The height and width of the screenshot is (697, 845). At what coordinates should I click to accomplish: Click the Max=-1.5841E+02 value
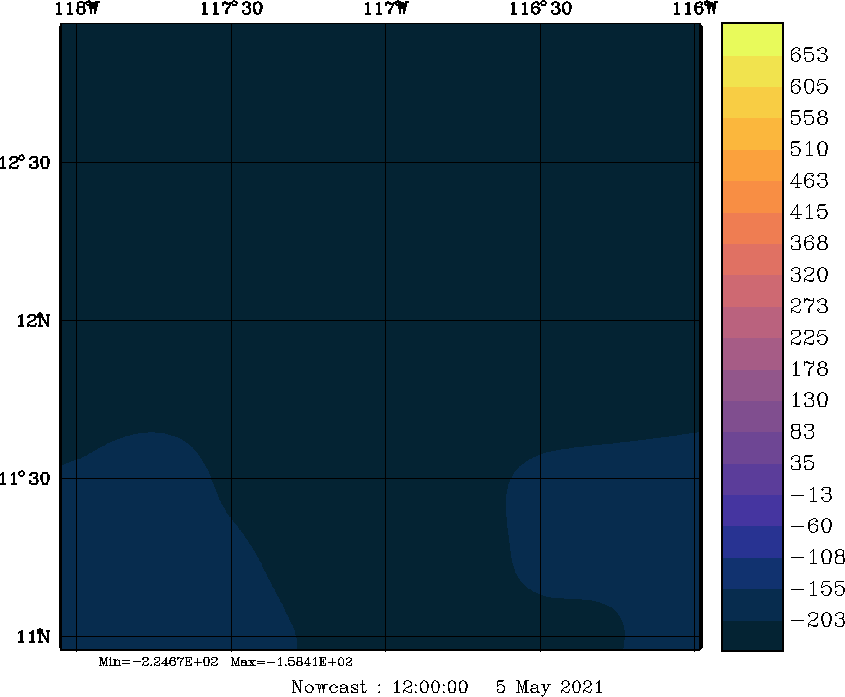[x=292, y=661]
